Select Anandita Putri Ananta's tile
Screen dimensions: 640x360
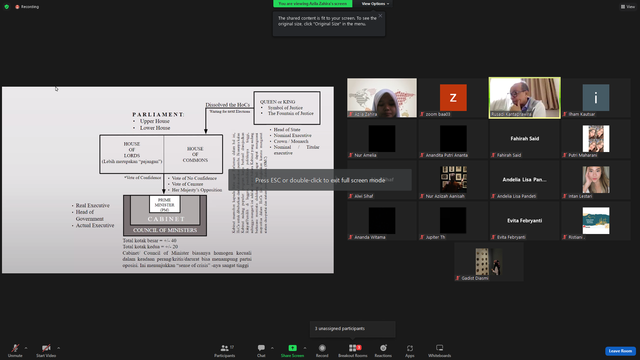tap(453, 139)
